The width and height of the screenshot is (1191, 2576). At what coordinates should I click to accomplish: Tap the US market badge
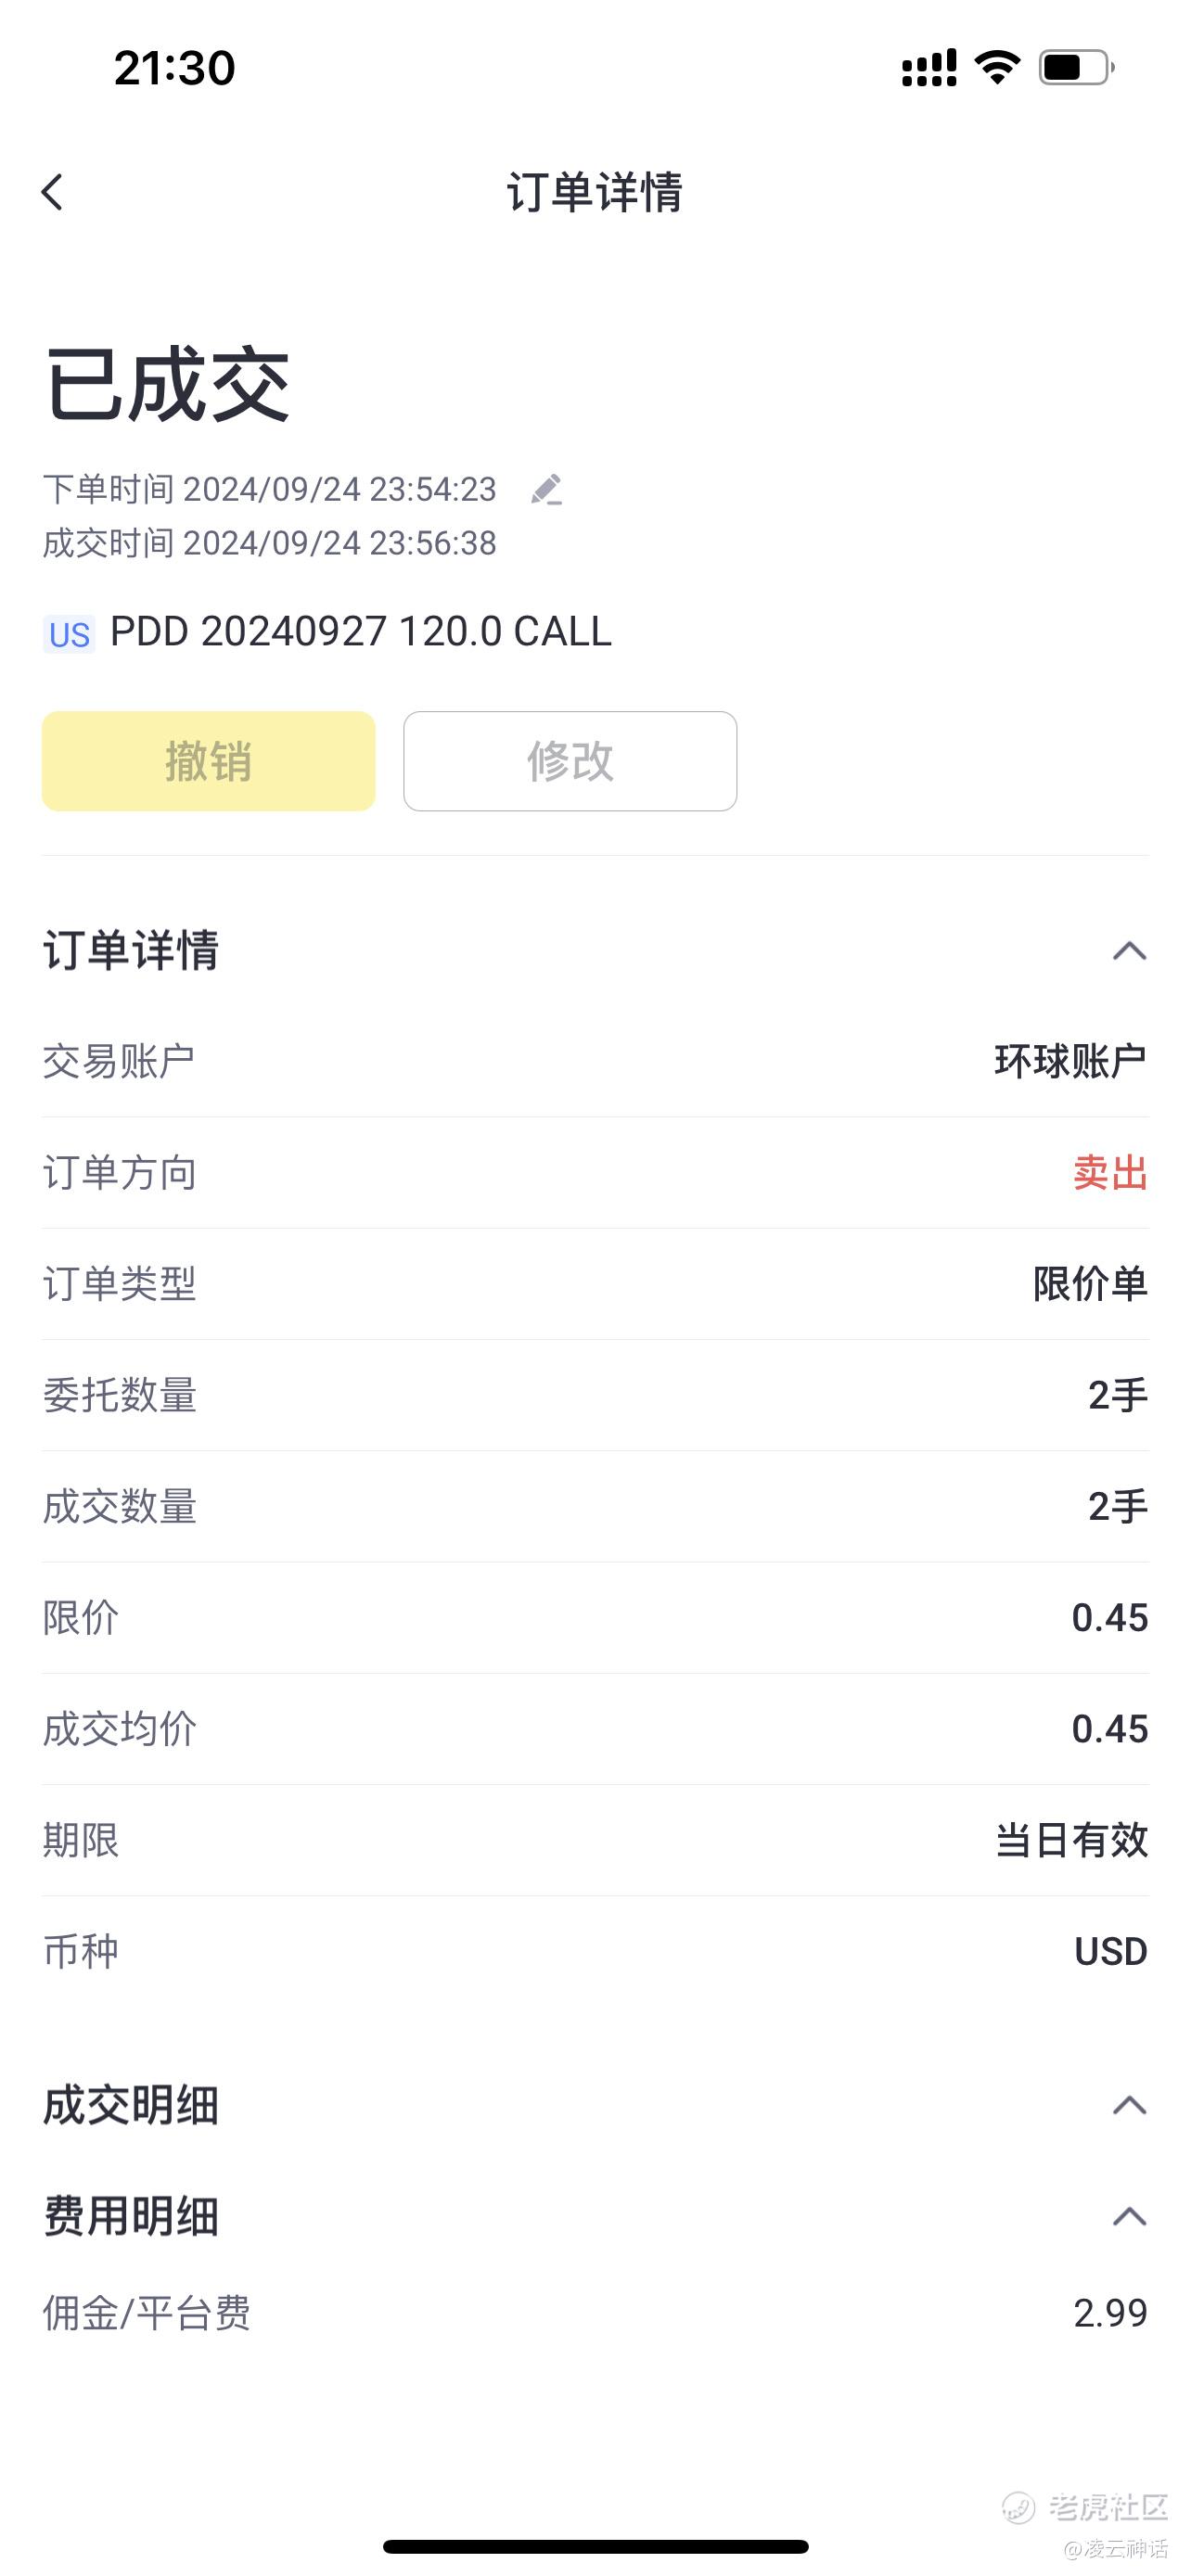pos(69,634)
